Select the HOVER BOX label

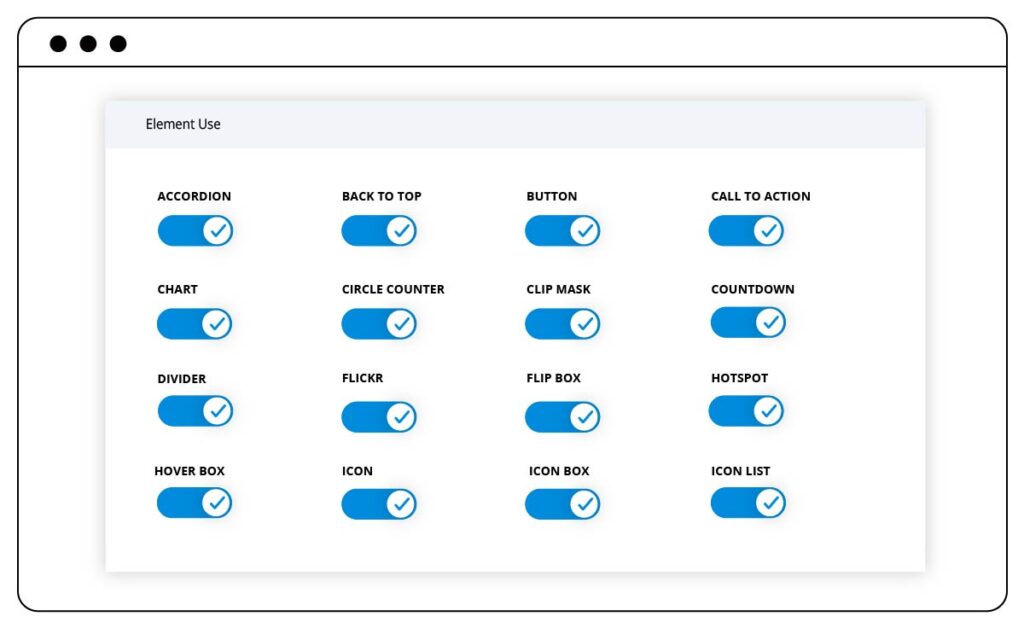coord(189,471)
